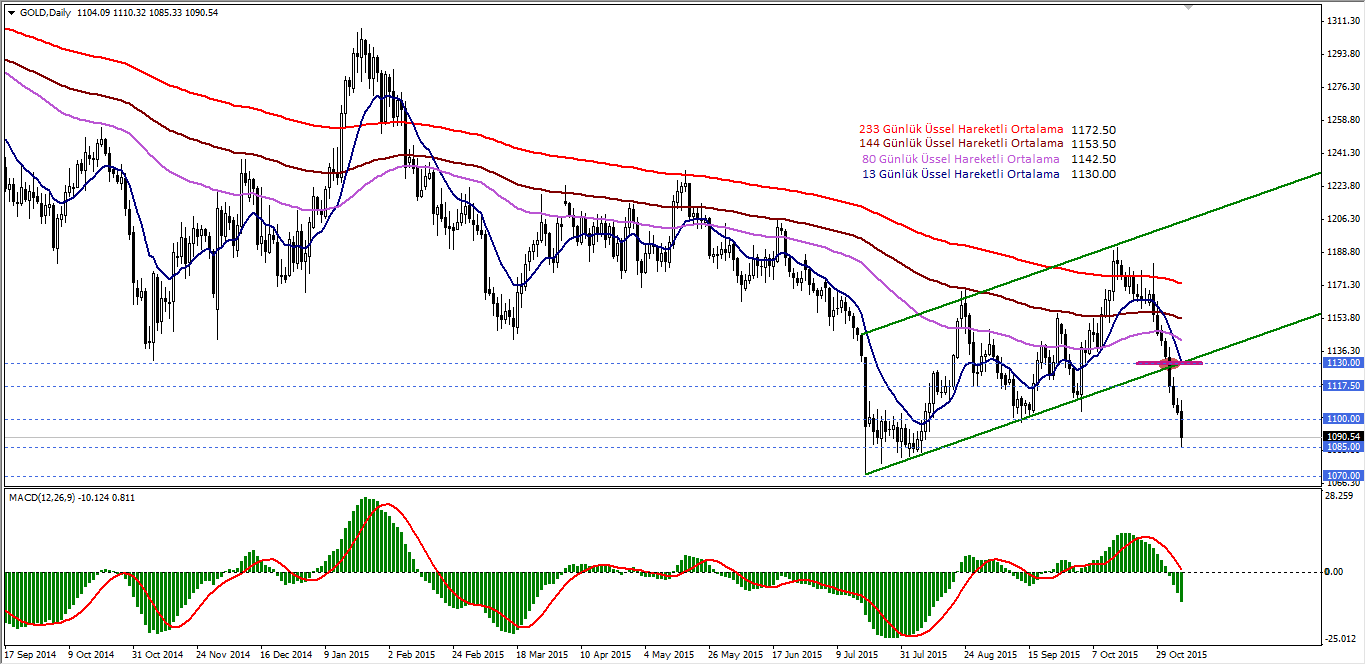Select the 233 Günlük Üssel Hareketli Ortalama legend

(x=960, y=130)
